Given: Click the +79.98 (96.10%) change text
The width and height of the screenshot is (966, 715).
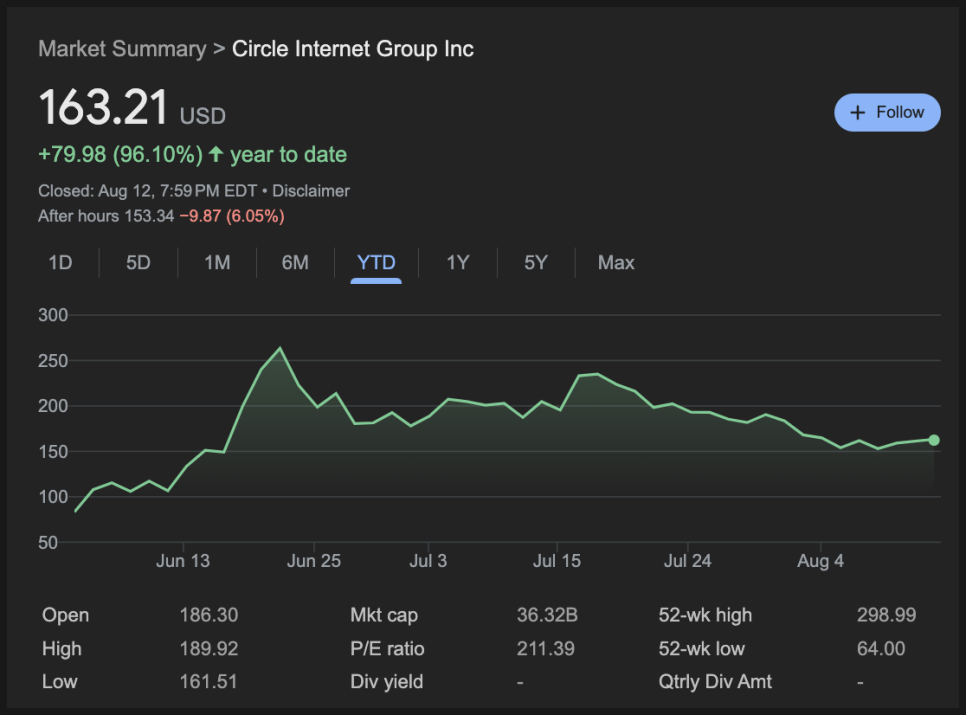Looking at the screenshot, I should click(x=121, y=155).
